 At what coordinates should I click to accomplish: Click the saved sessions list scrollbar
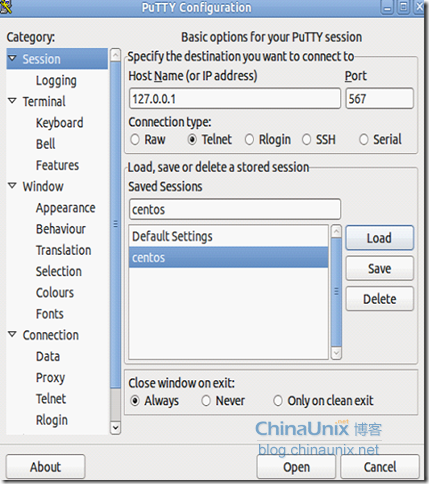336,292
